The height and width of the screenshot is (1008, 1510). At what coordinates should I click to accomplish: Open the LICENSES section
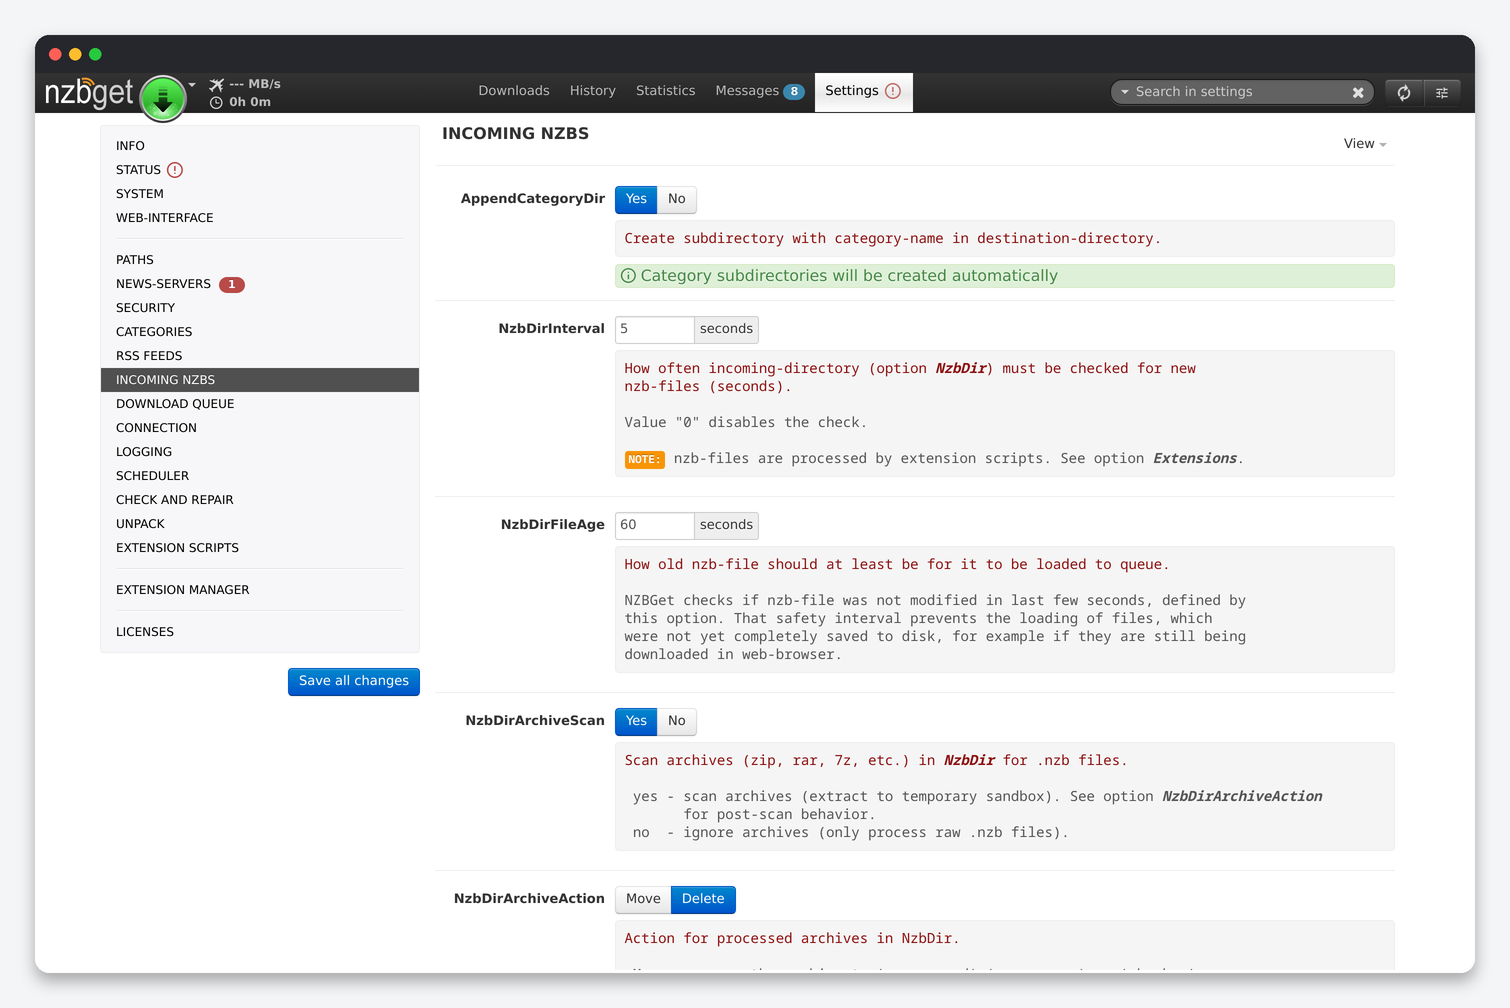tap(260, 632)
